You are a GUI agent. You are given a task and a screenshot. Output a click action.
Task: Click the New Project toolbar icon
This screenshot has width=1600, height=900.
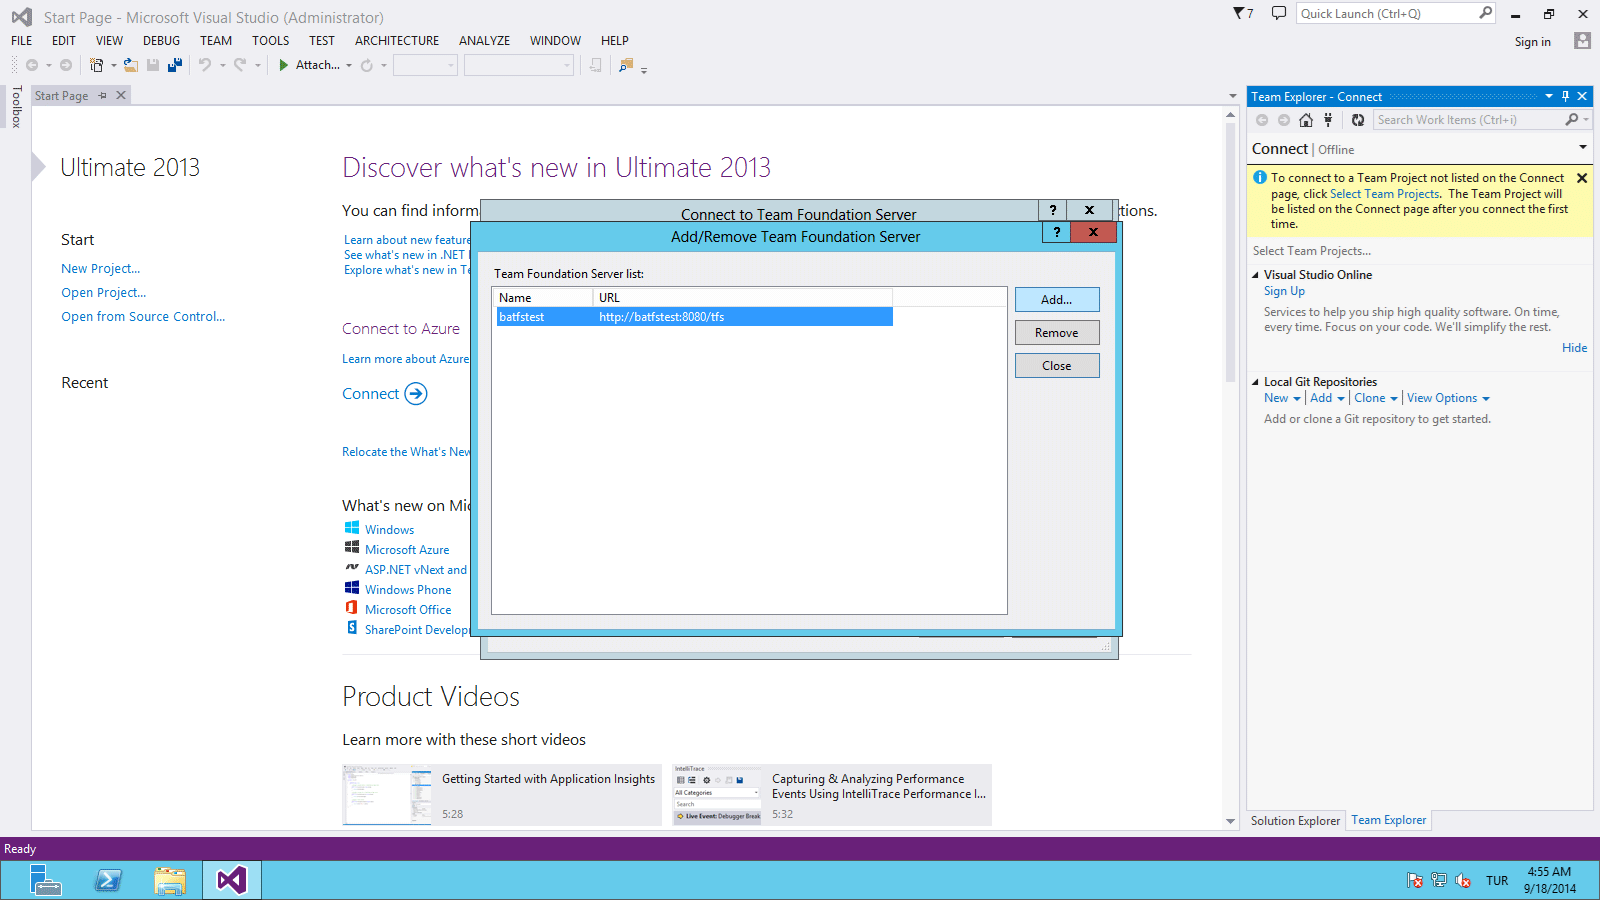(97, 65)
